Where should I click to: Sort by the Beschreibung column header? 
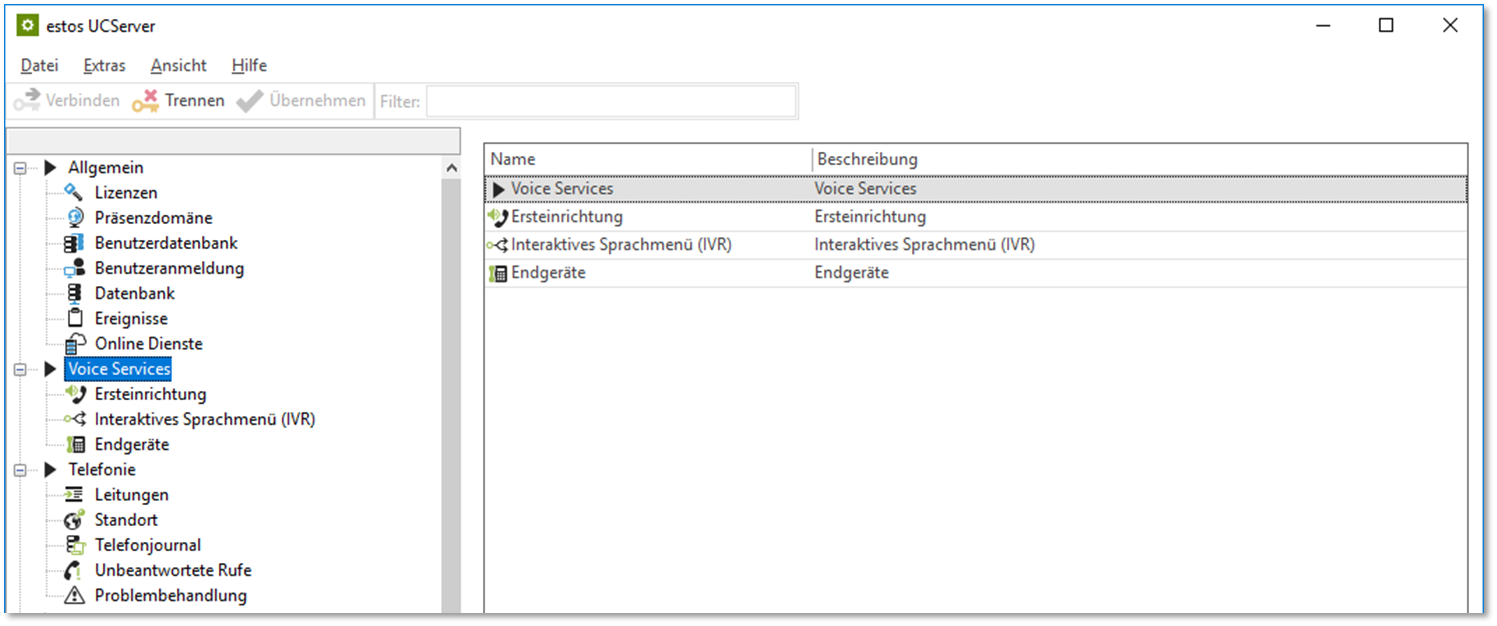point(867,159)
